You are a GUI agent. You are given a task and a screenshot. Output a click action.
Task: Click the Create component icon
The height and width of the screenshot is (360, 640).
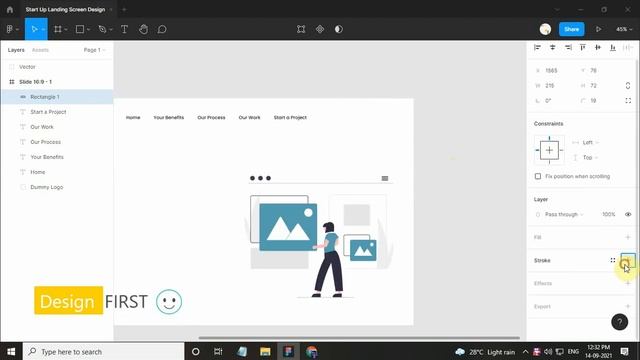click(320, 29)
